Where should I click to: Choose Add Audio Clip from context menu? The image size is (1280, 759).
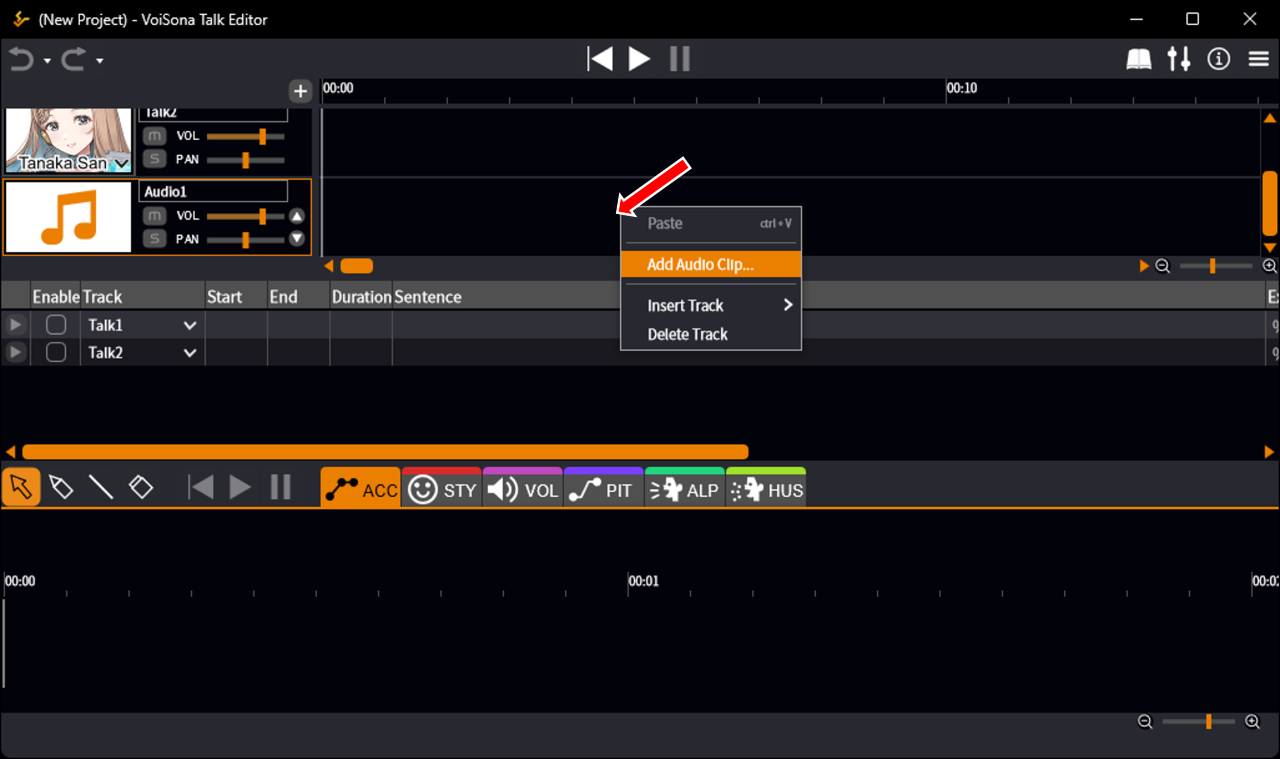(x=711, y=265)
